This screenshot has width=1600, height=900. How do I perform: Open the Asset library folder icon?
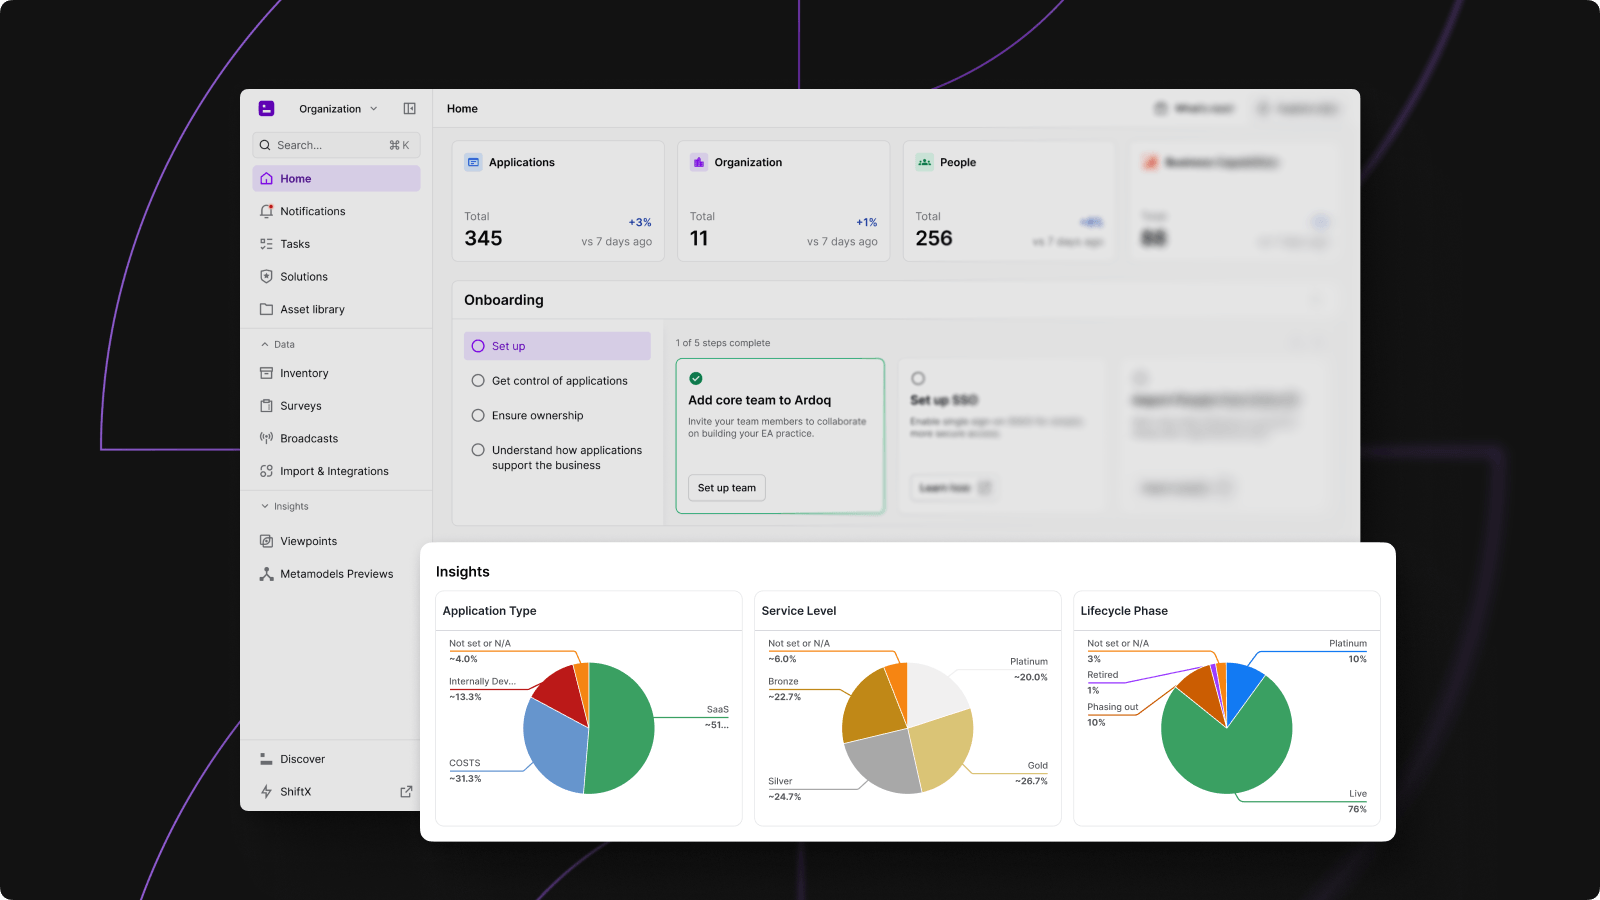tap(267, 310)
